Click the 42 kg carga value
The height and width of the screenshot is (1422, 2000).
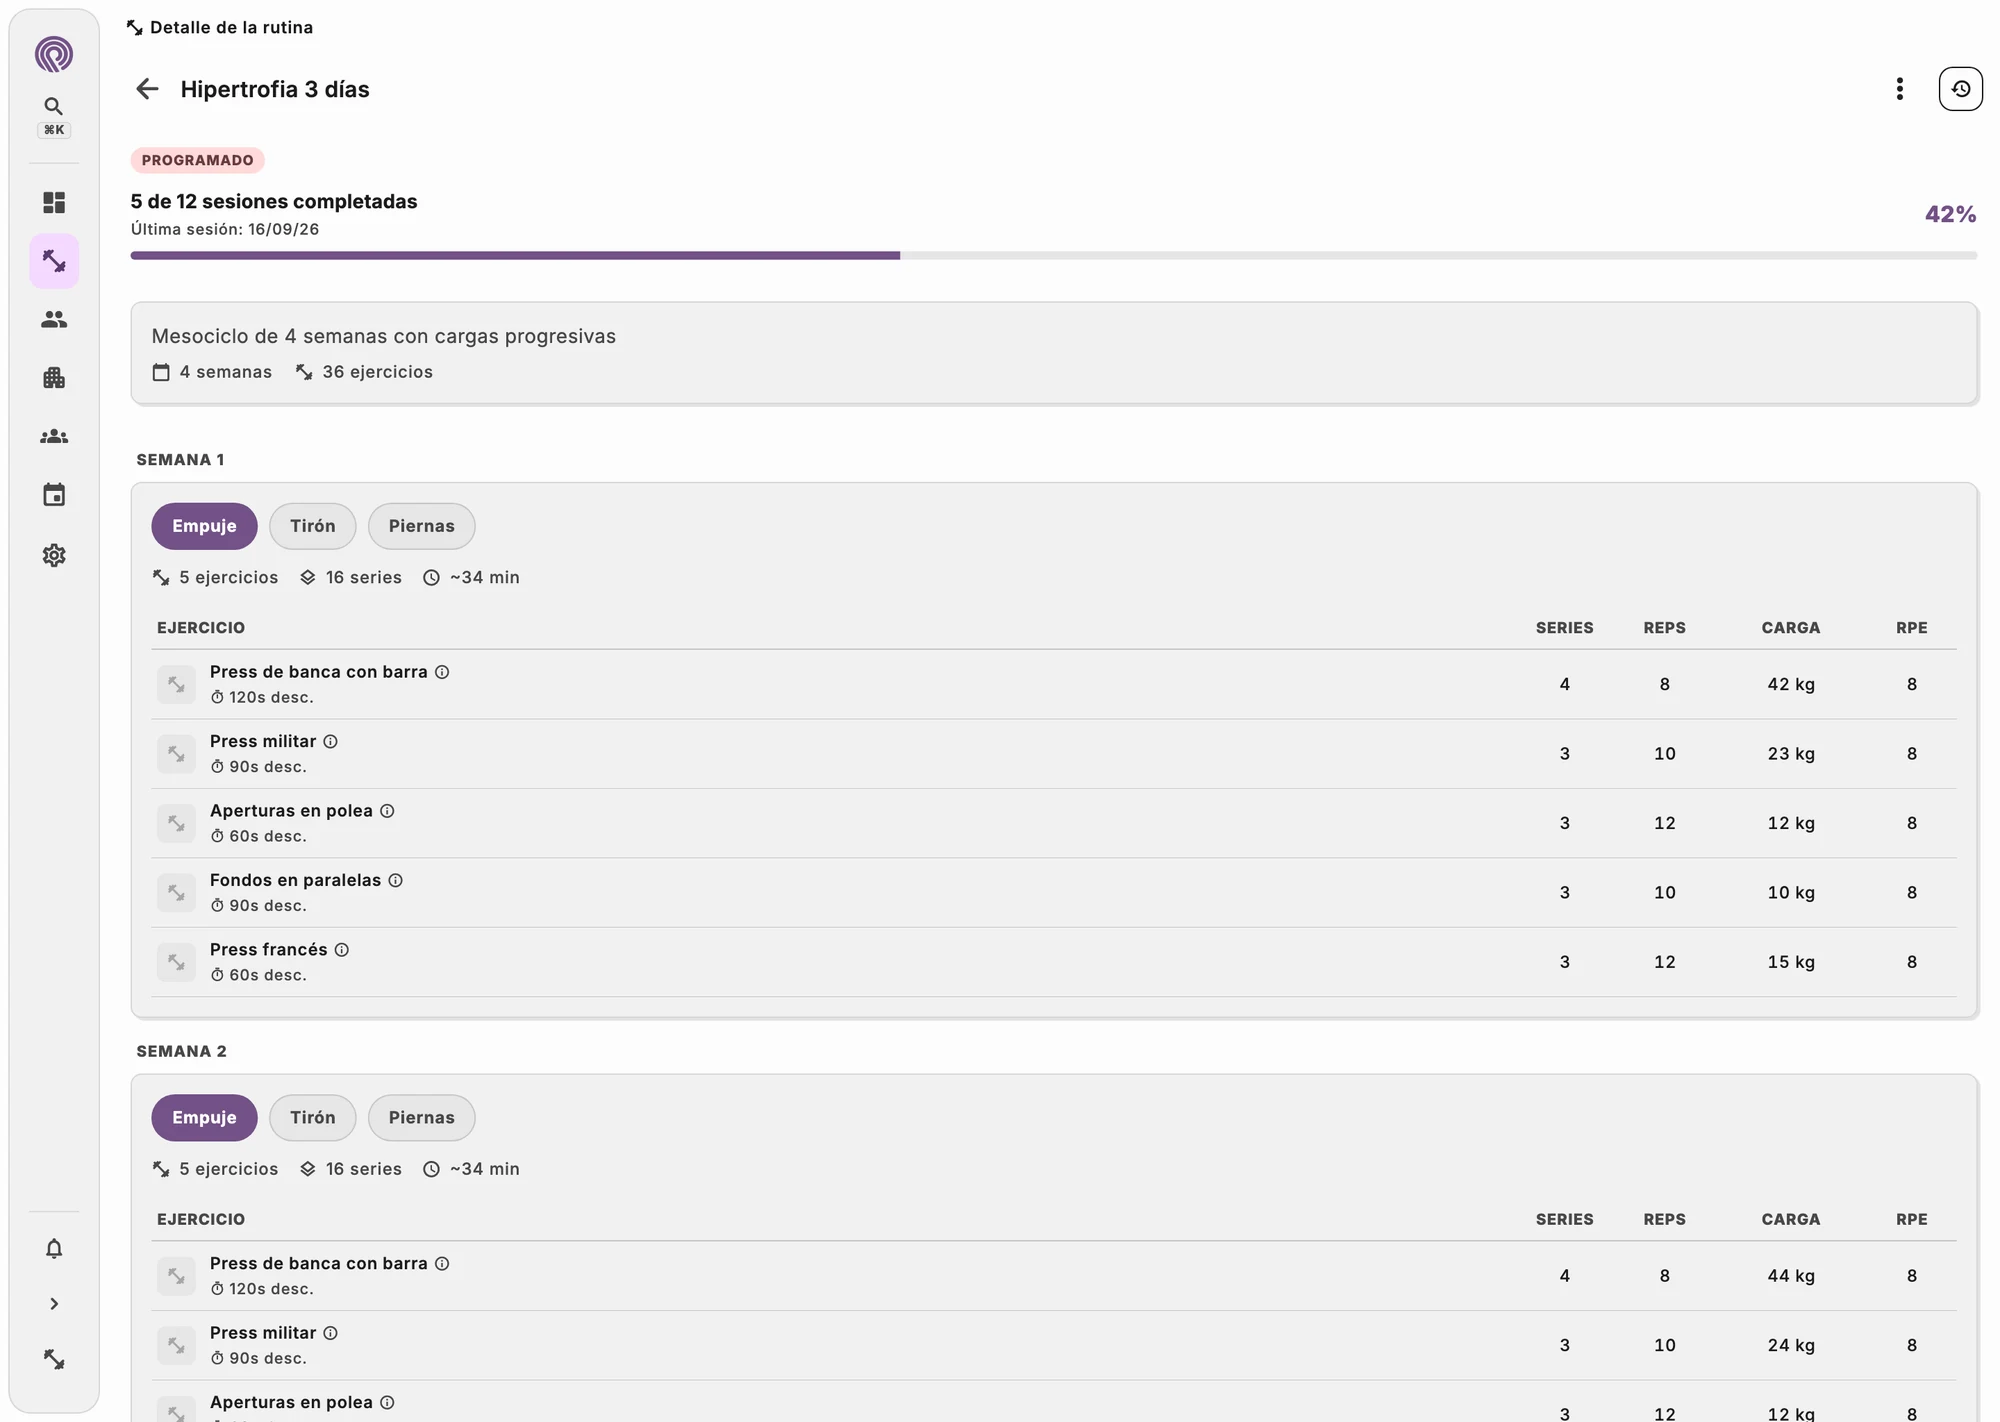1790,685
